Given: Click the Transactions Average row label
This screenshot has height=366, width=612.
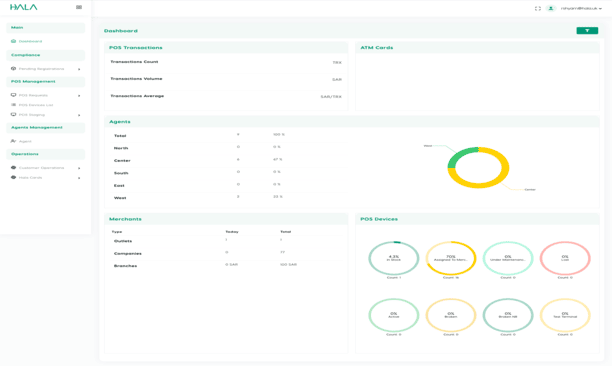Looking at the screenshot, I should [x=137, y=96].
